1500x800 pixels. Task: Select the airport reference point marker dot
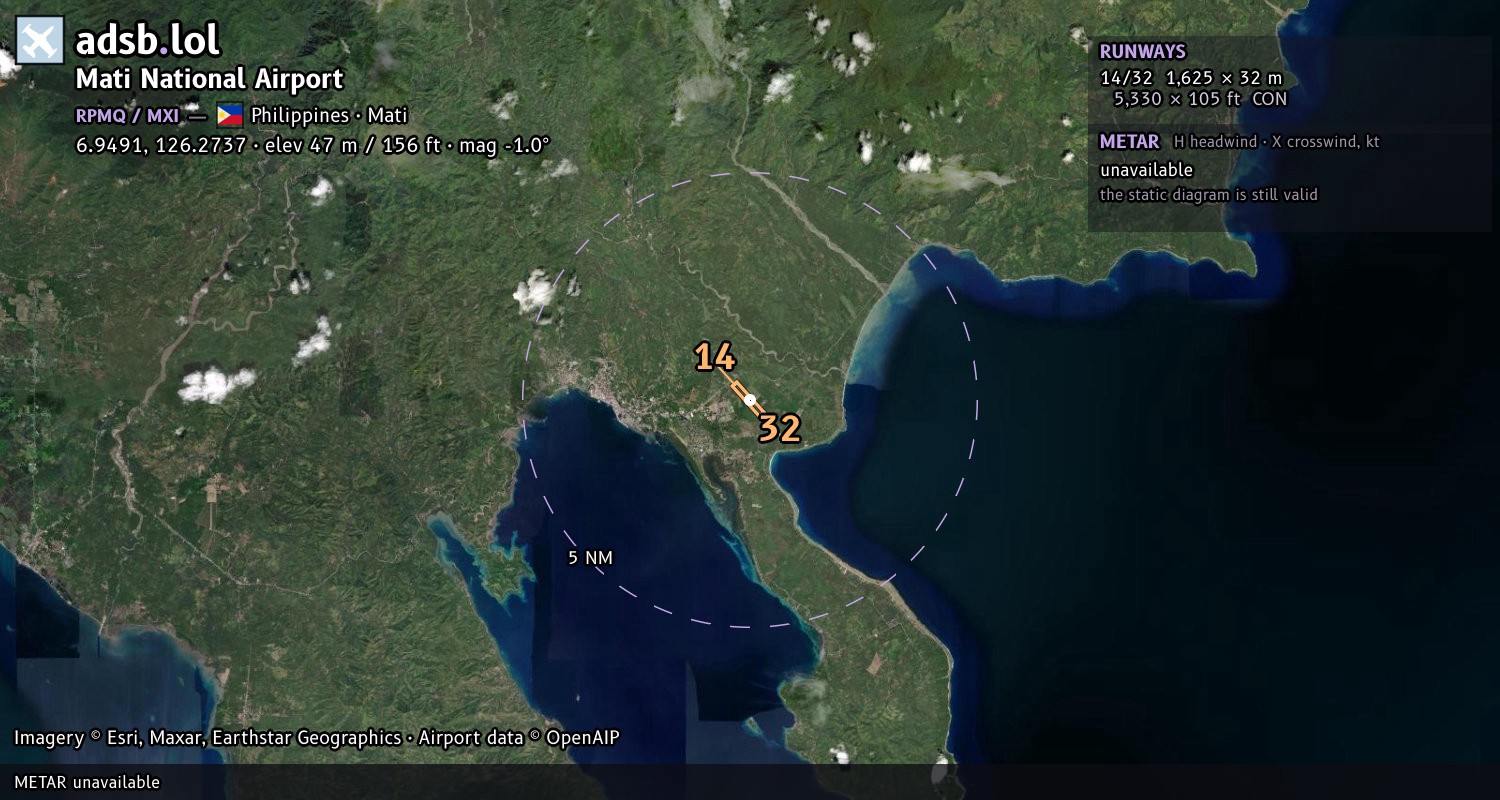tap(750, 400)
